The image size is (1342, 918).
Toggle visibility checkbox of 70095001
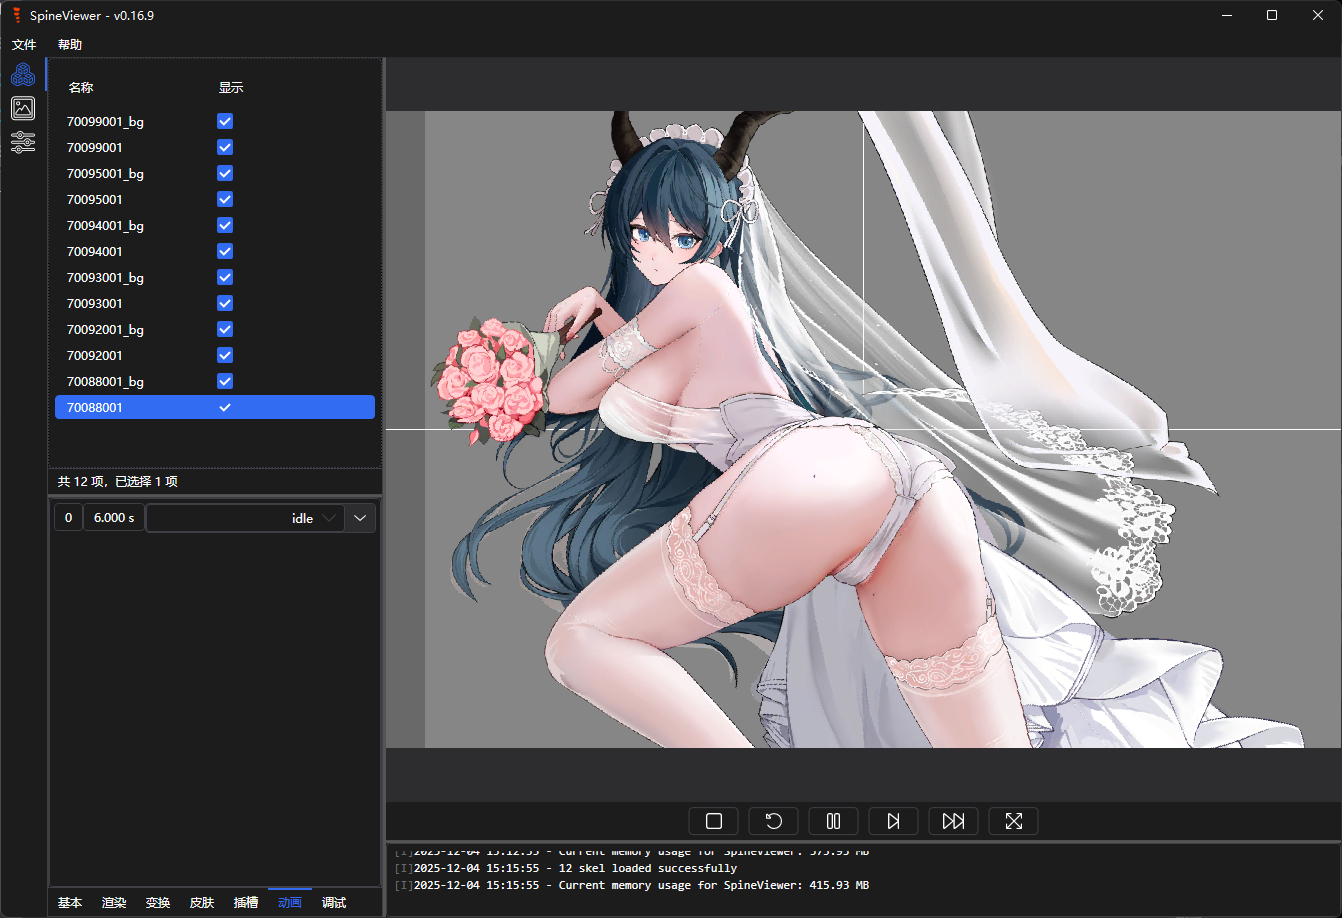225,199
